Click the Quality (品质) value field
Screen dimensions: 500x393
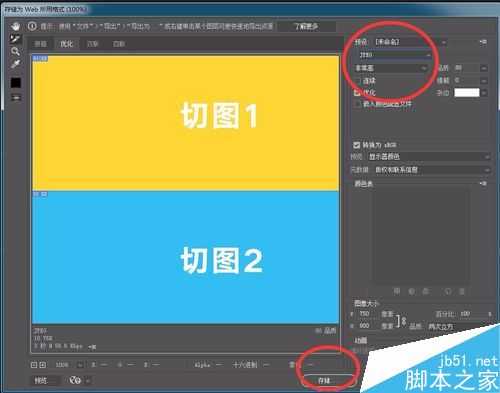[x=465, y=68]
